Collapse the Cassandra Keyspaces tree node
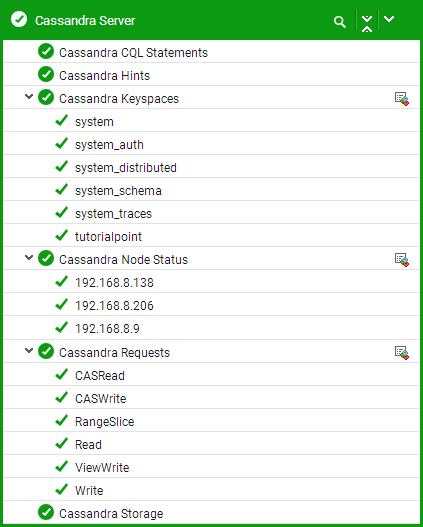The image size is (423, 527). [x=29, y=97]
